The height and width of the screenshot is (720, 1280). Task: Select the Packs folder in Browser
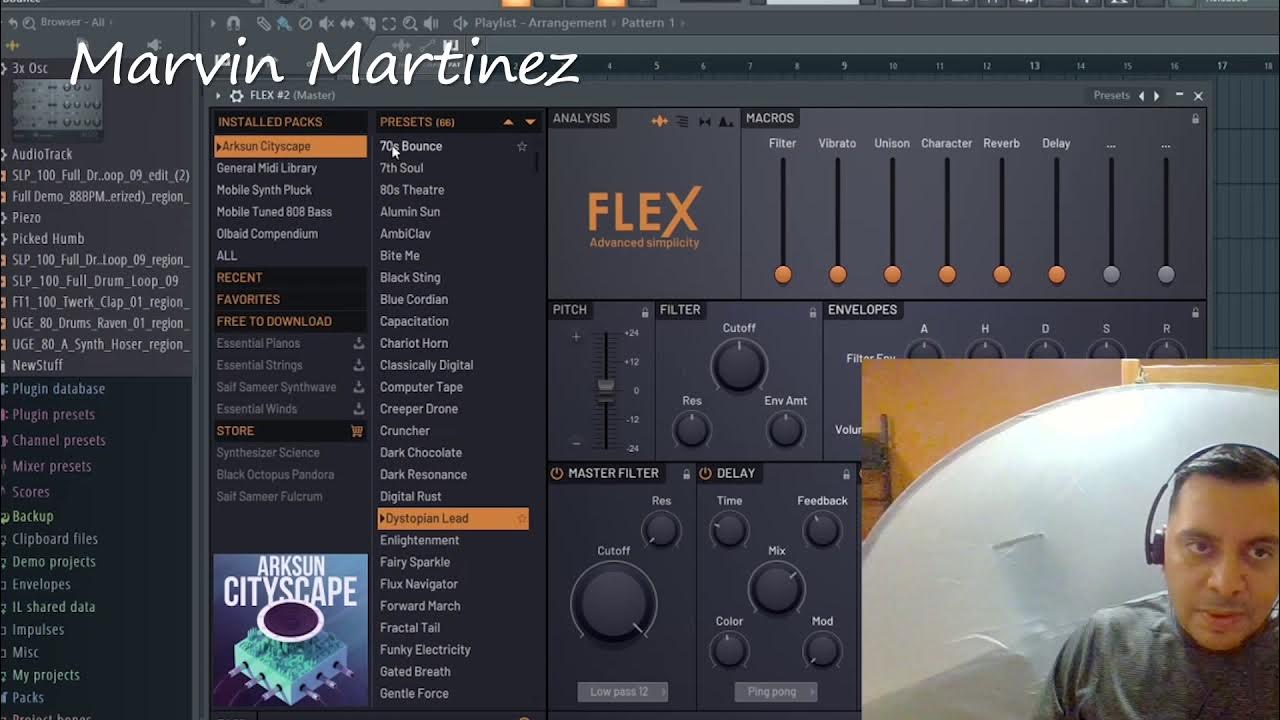click(x=28, y=698)
